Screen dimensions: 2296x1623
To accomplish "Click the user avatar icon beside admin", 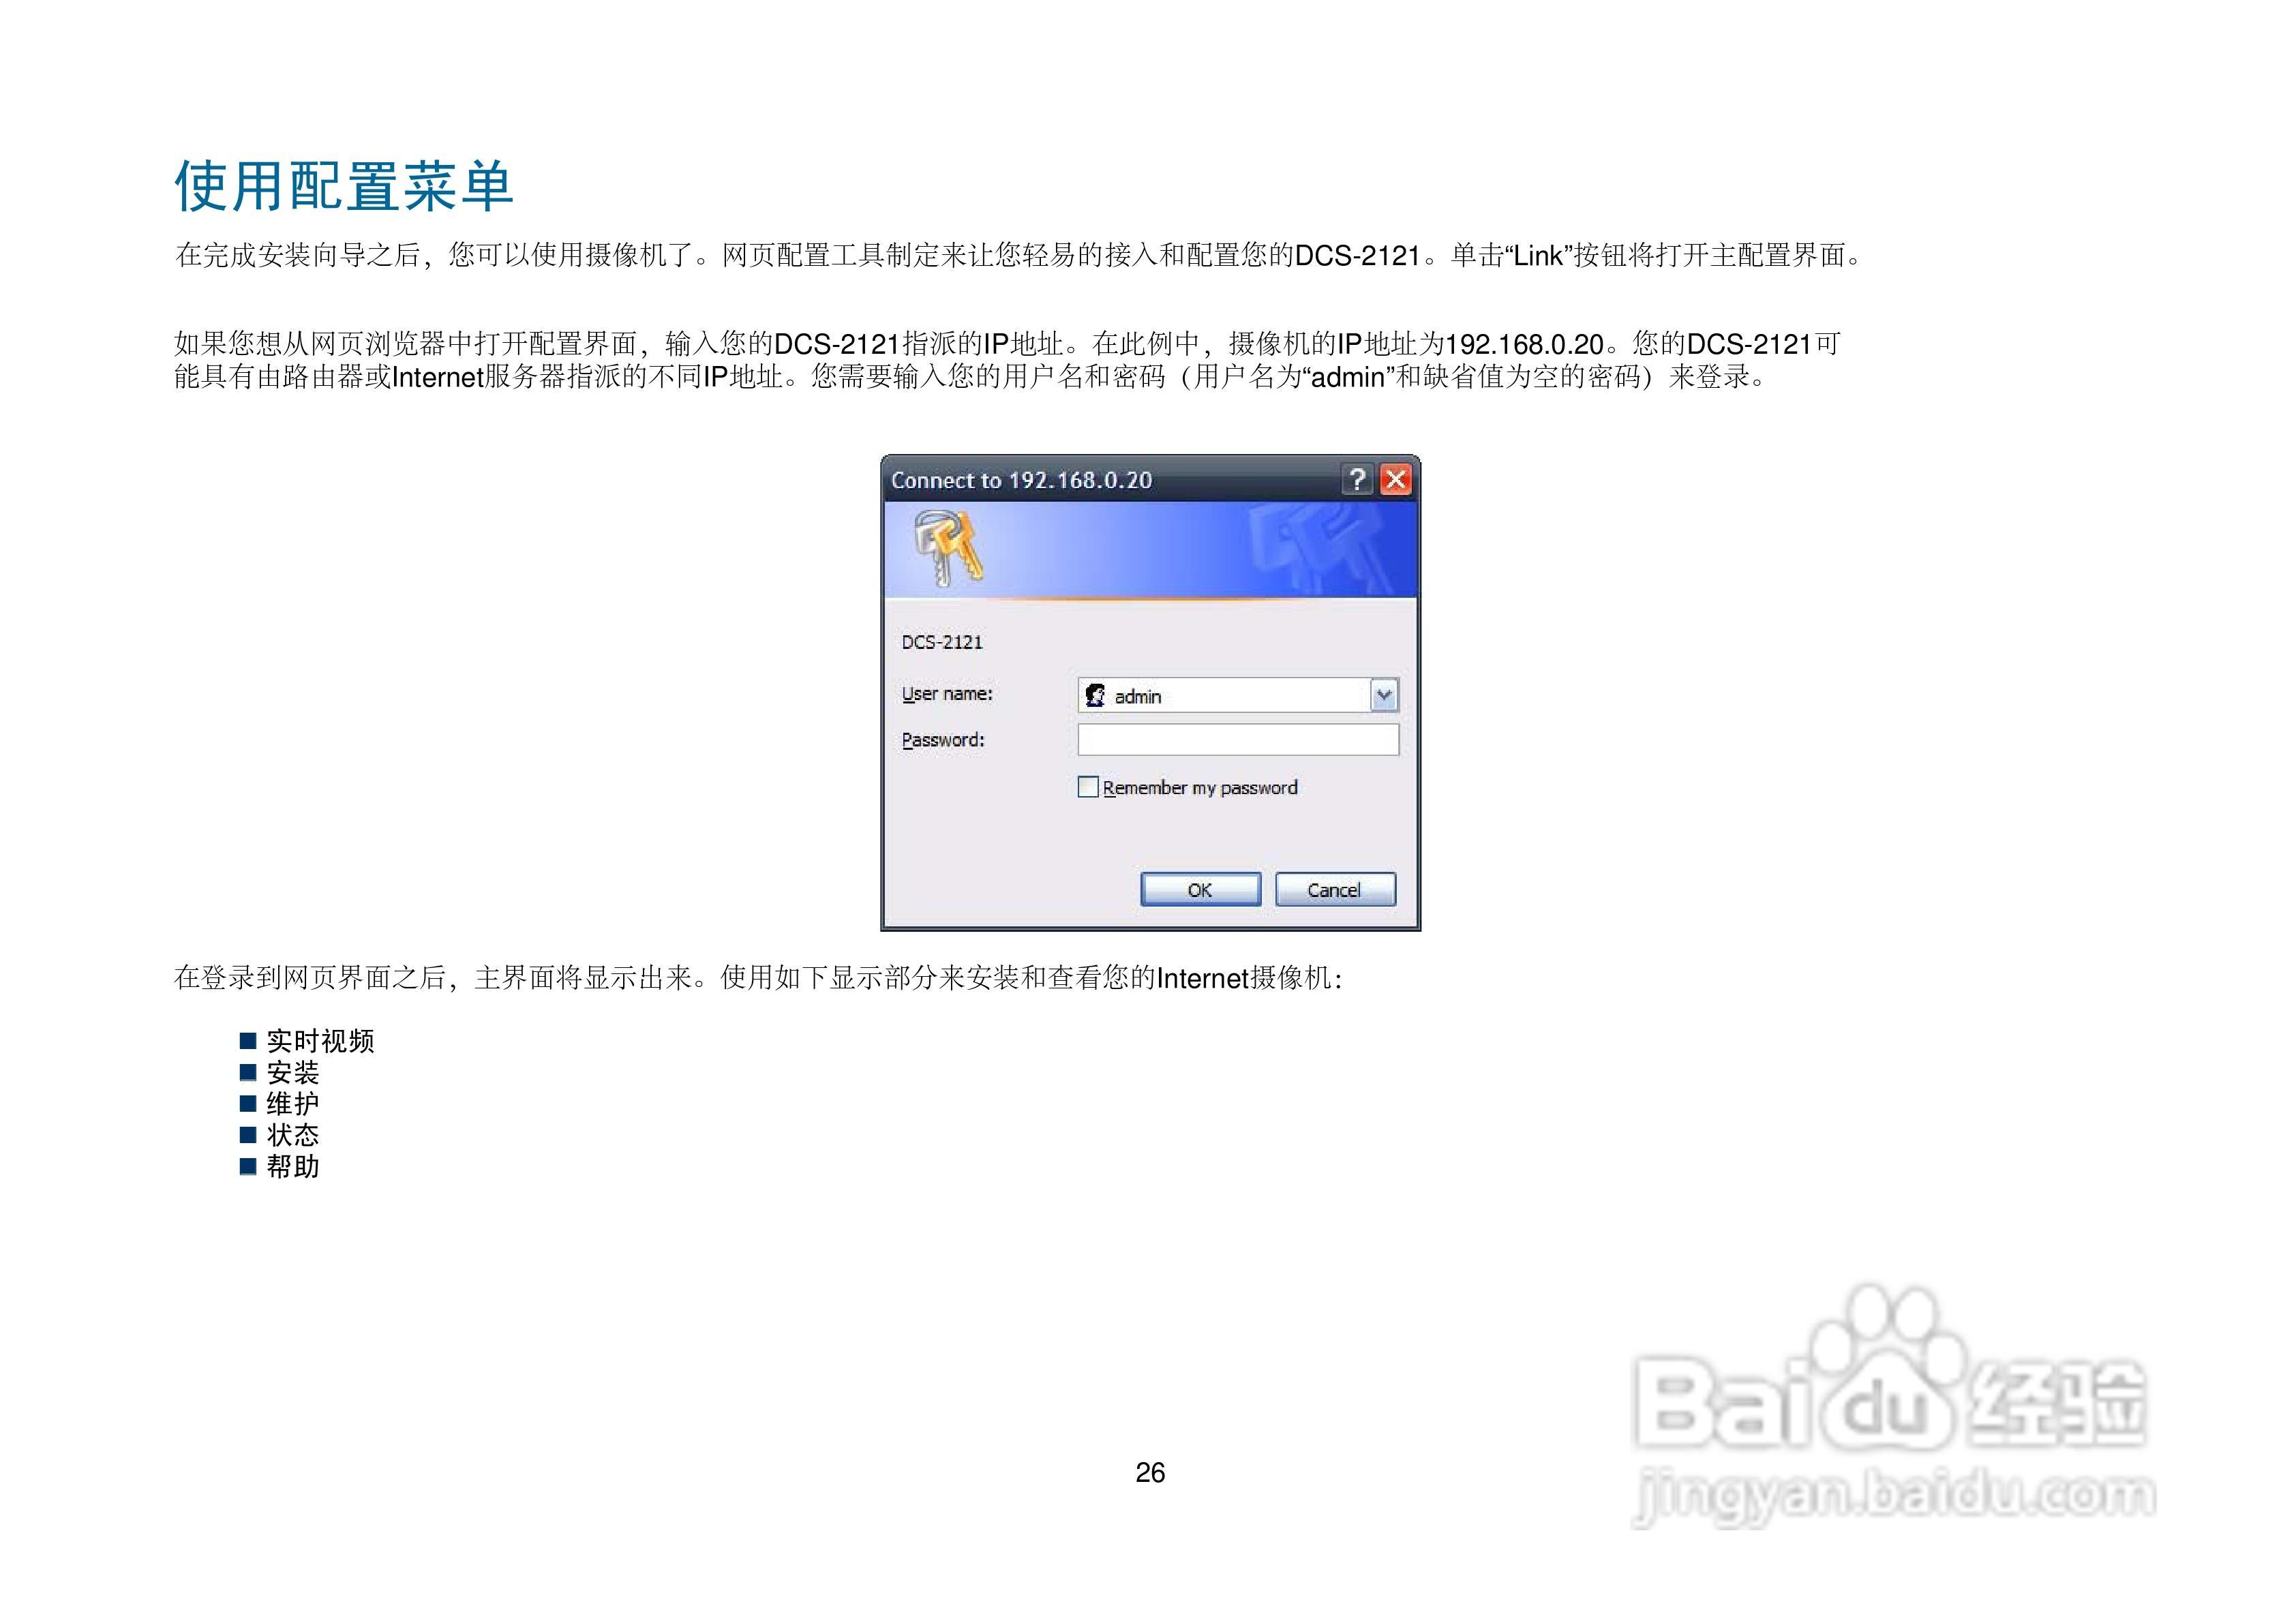I will [1096, 696].
